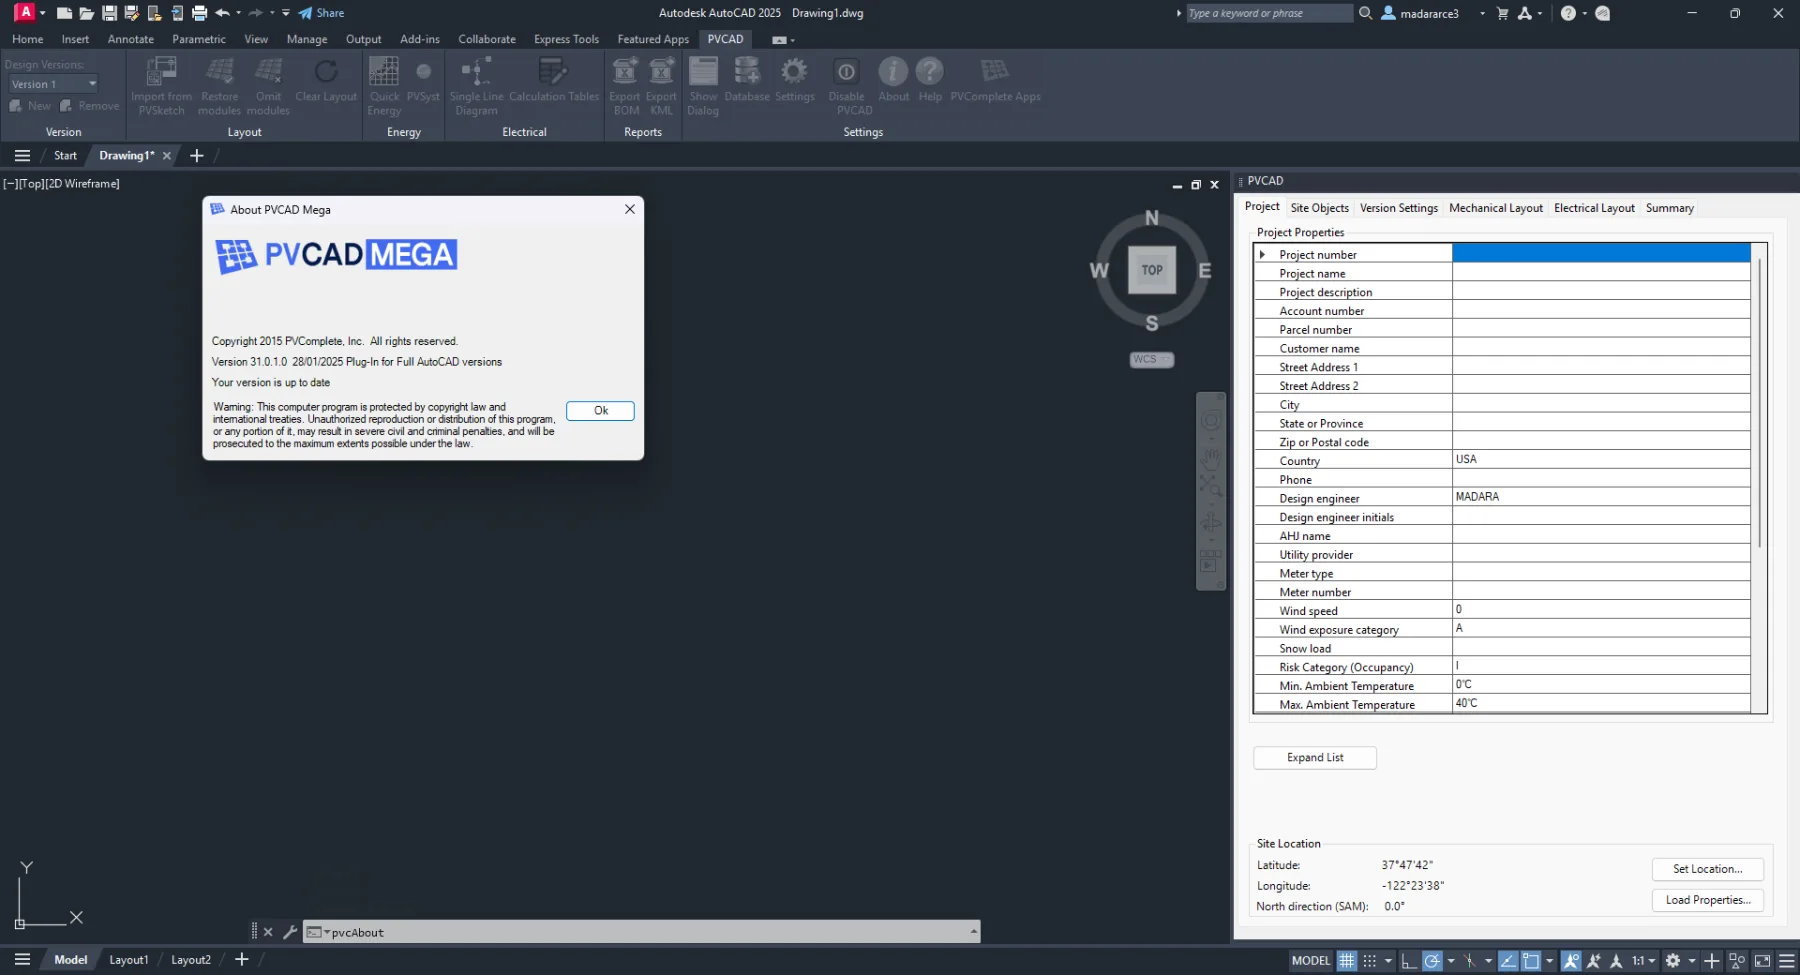Click the Set Location... button

click(1707, 869)
